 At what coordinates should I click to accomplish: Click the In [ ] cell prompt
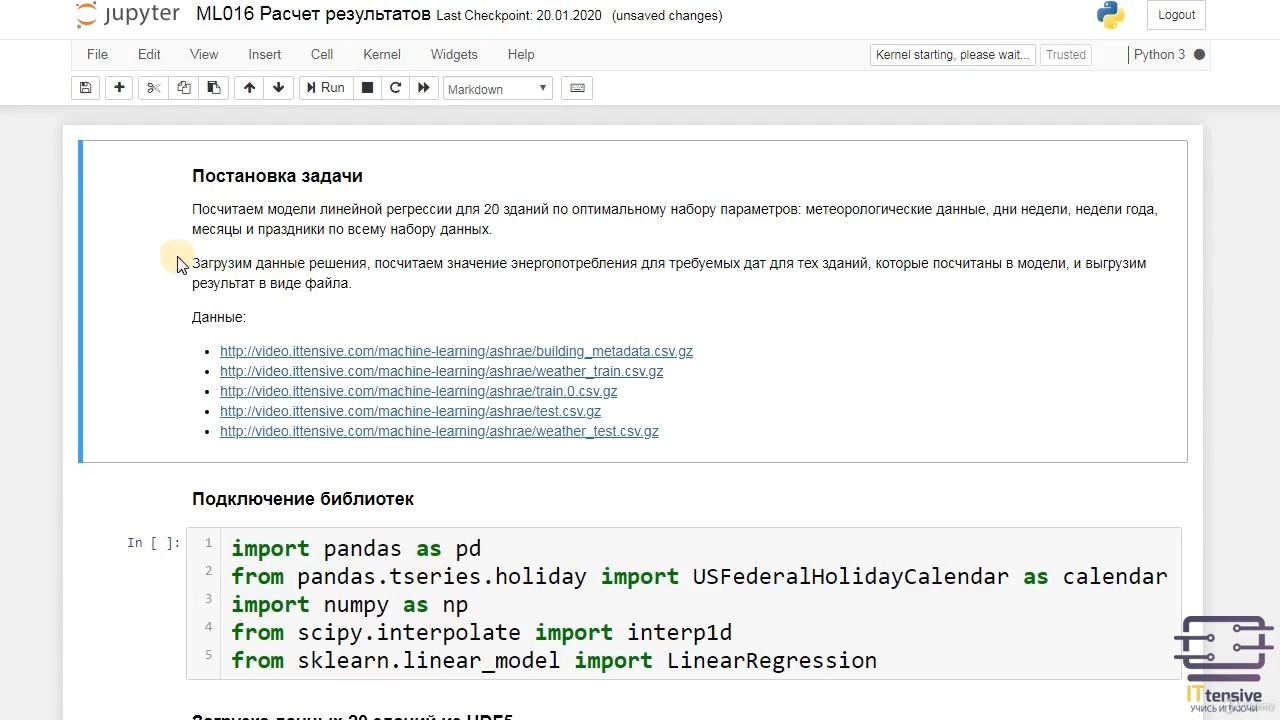coord(154,543)
